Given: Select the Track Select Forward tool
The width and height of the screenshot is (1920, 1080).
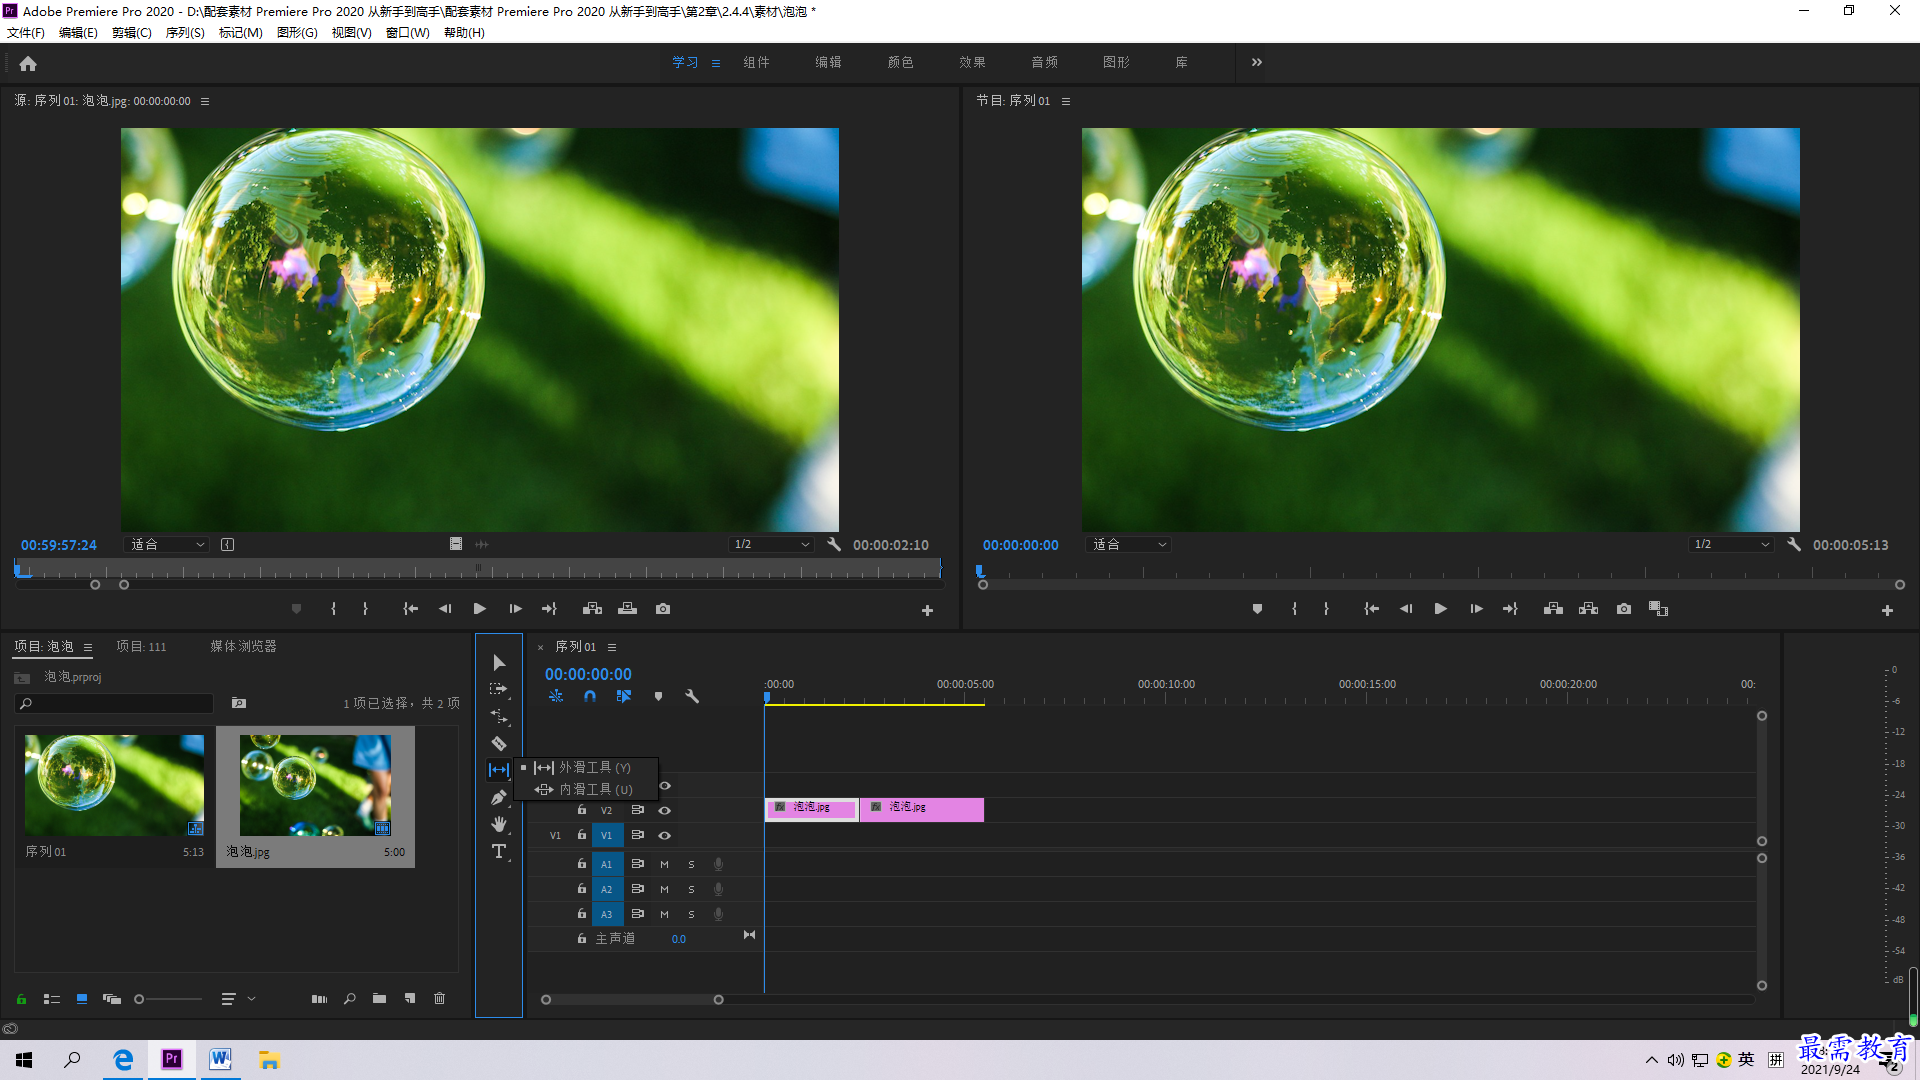Looking at the screenshot, I should coord(499,690).
